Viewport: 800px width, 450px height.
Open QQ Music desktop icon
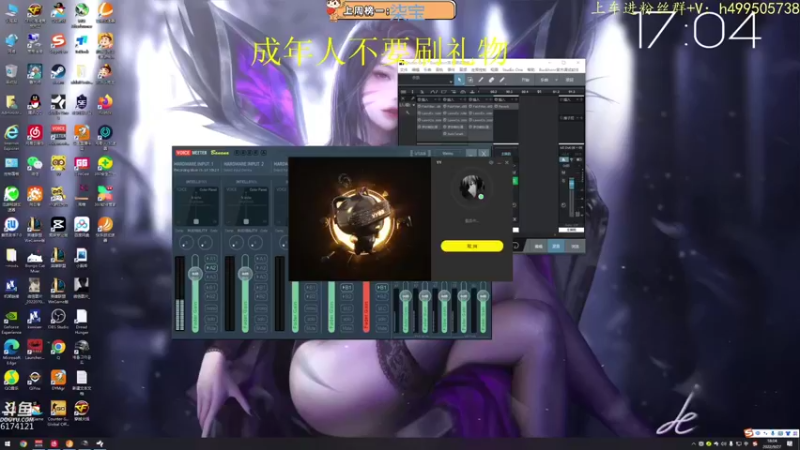point(11,378)
